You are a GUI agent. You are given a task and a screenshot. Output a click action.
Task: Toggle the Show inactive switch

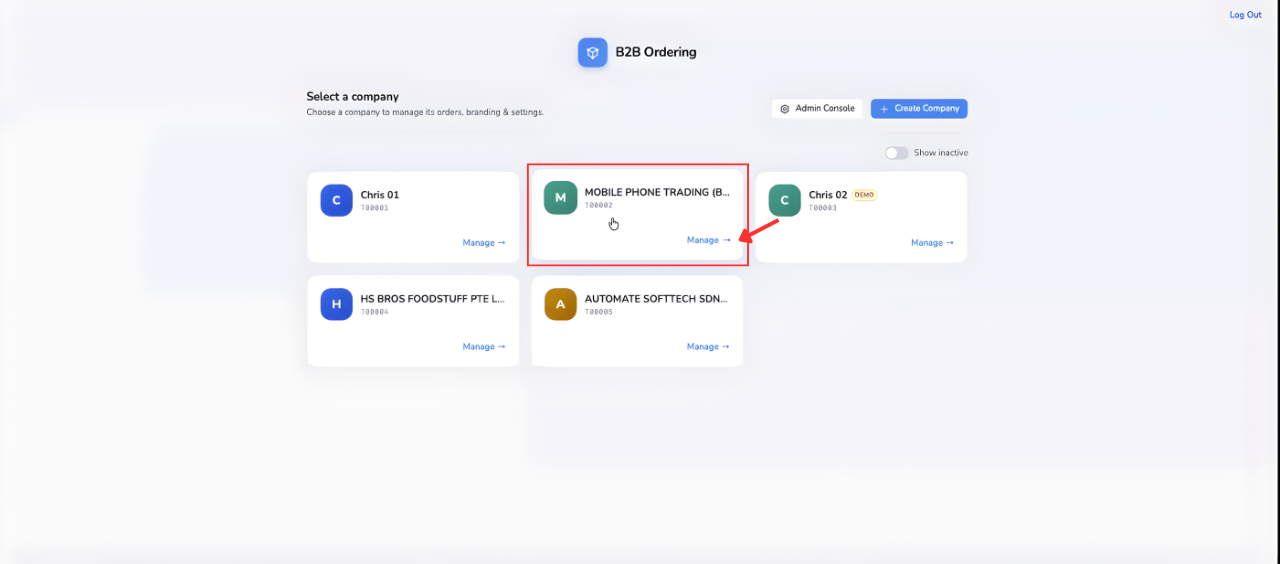pyautogui.click(x=896, y=153)
